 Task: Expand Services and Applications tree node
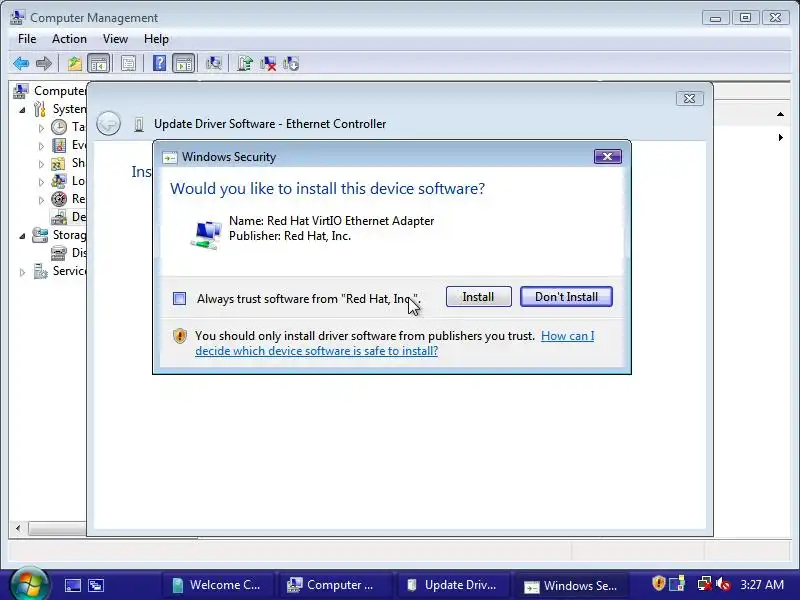click(x=22, y=272)
